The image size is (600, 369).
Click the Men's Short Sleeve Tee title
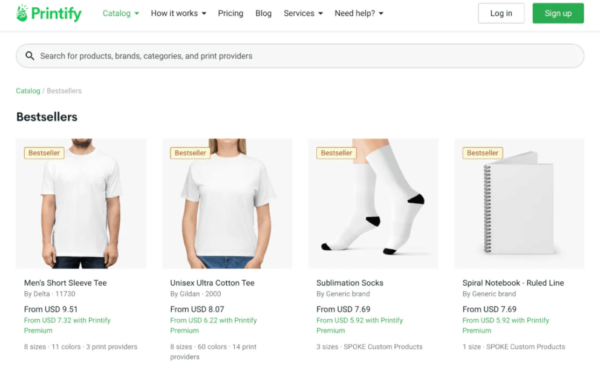65,283
